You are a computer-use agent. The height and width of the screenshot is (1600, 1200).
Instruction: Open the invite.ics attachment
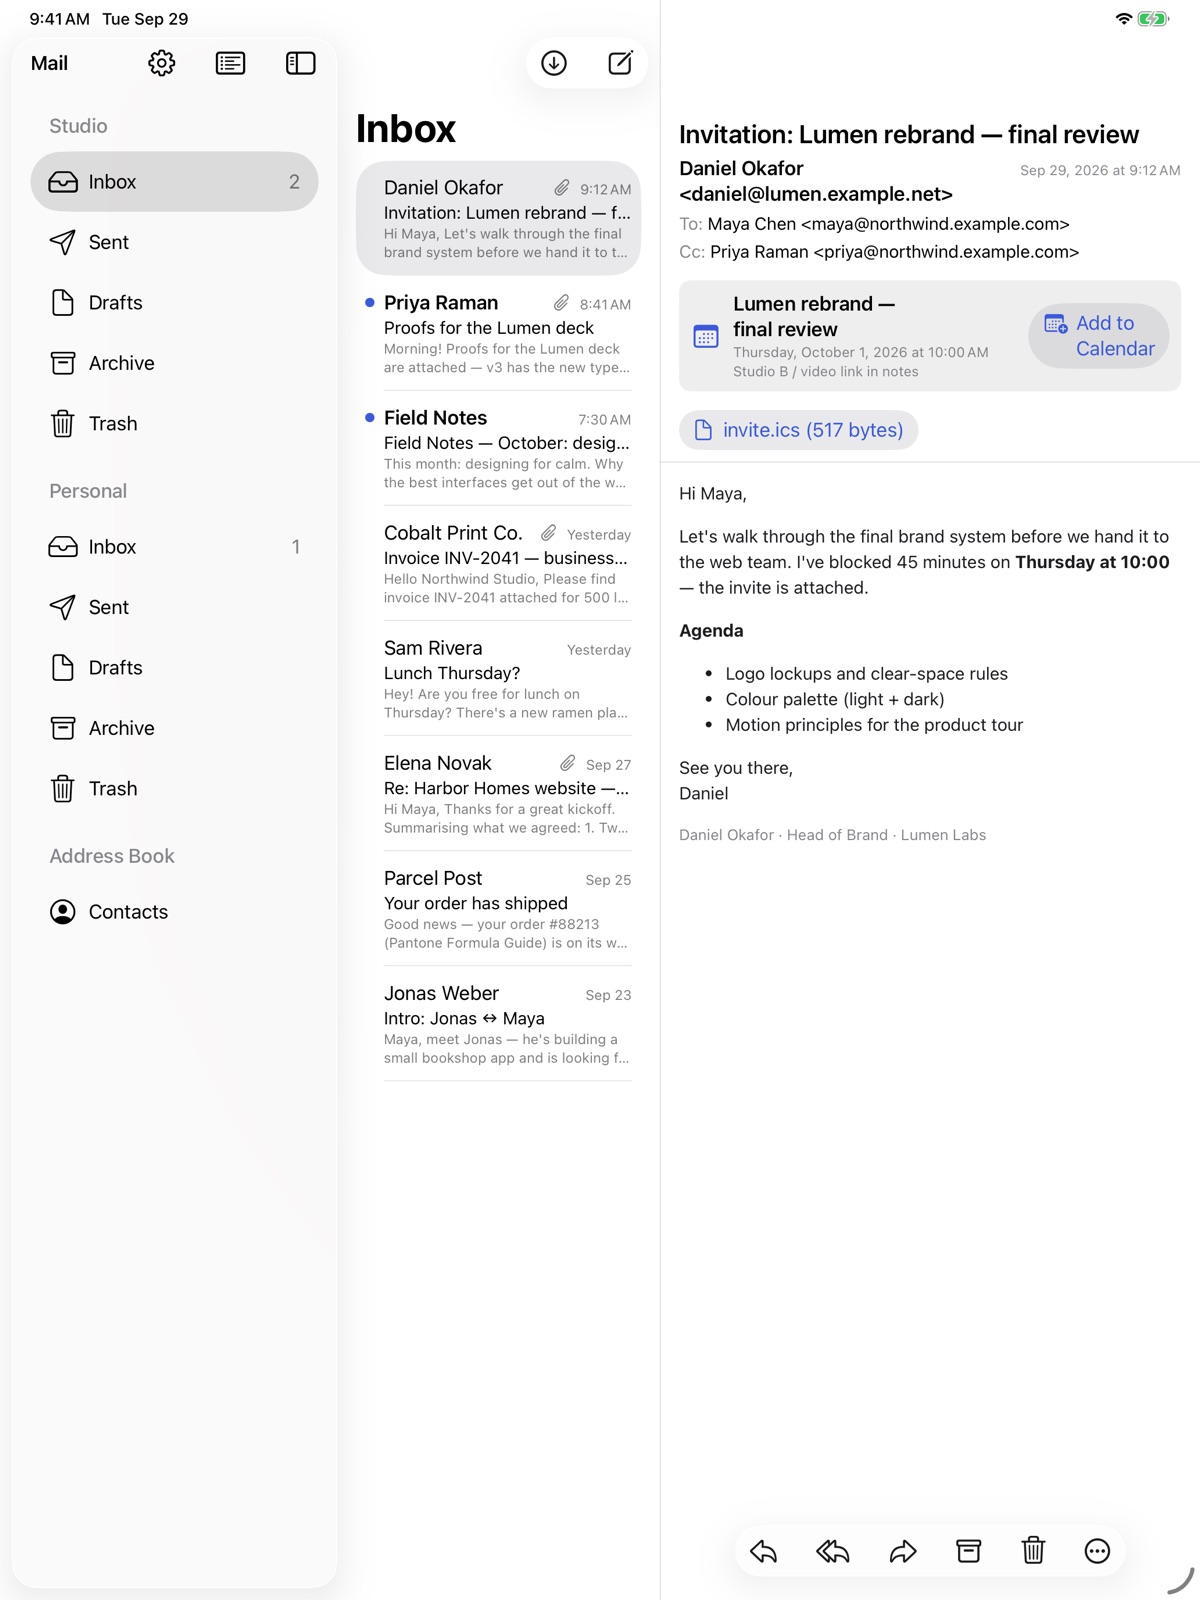coord(798,430)
